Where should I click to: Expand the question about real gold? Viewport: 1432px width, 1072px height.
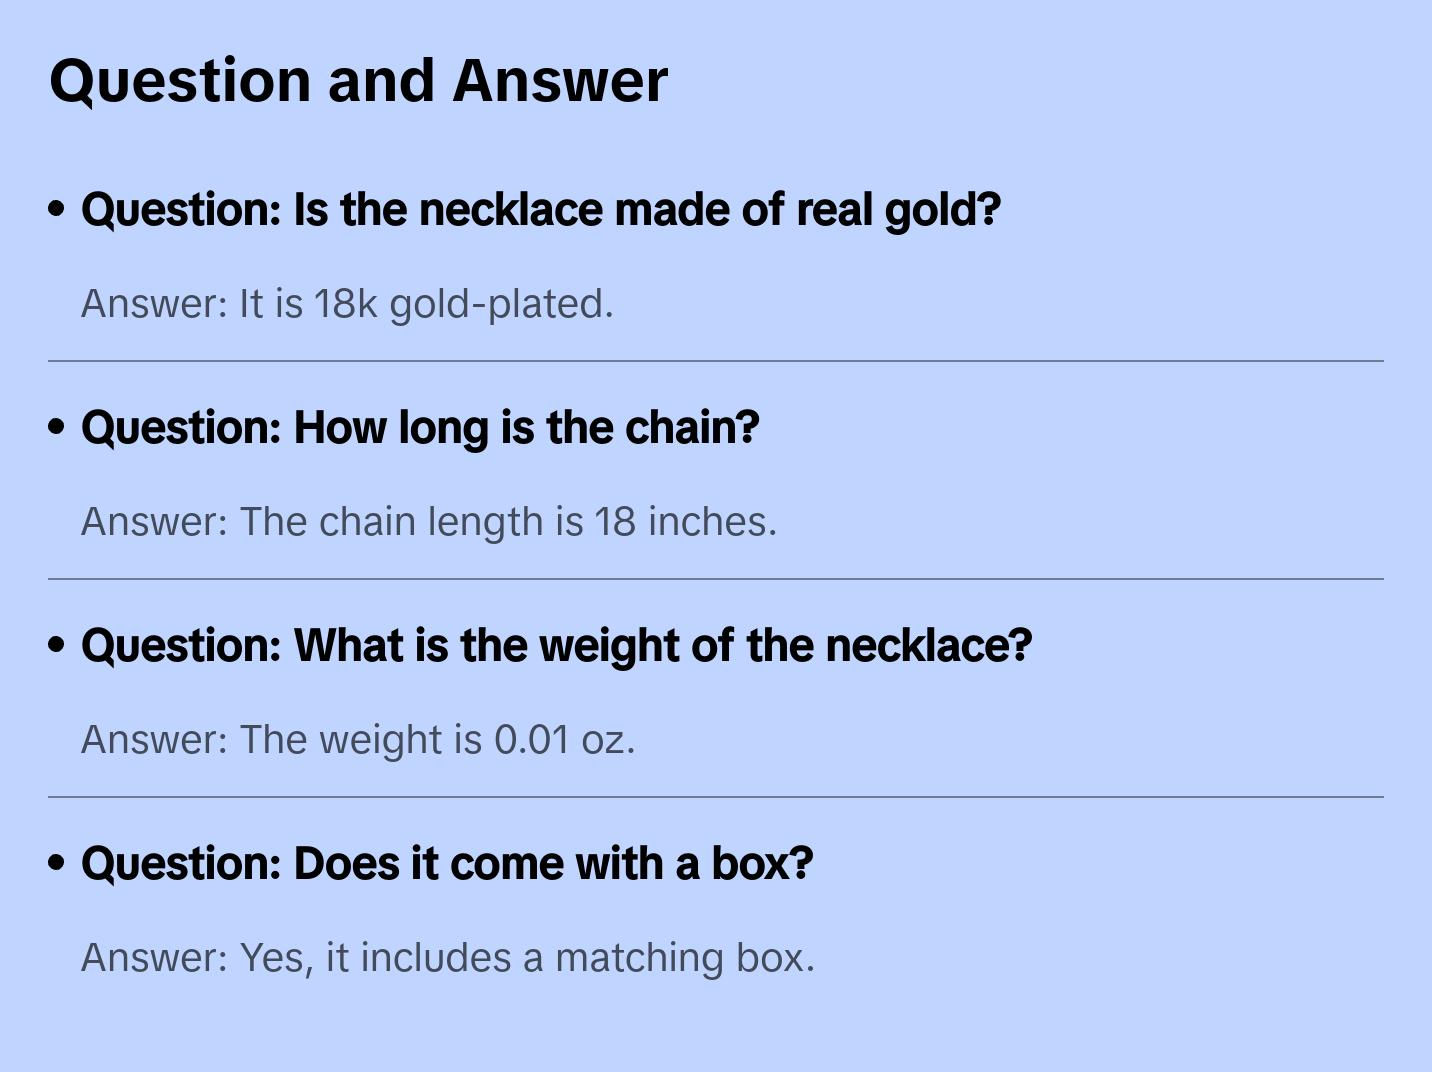tap(540, 210)
